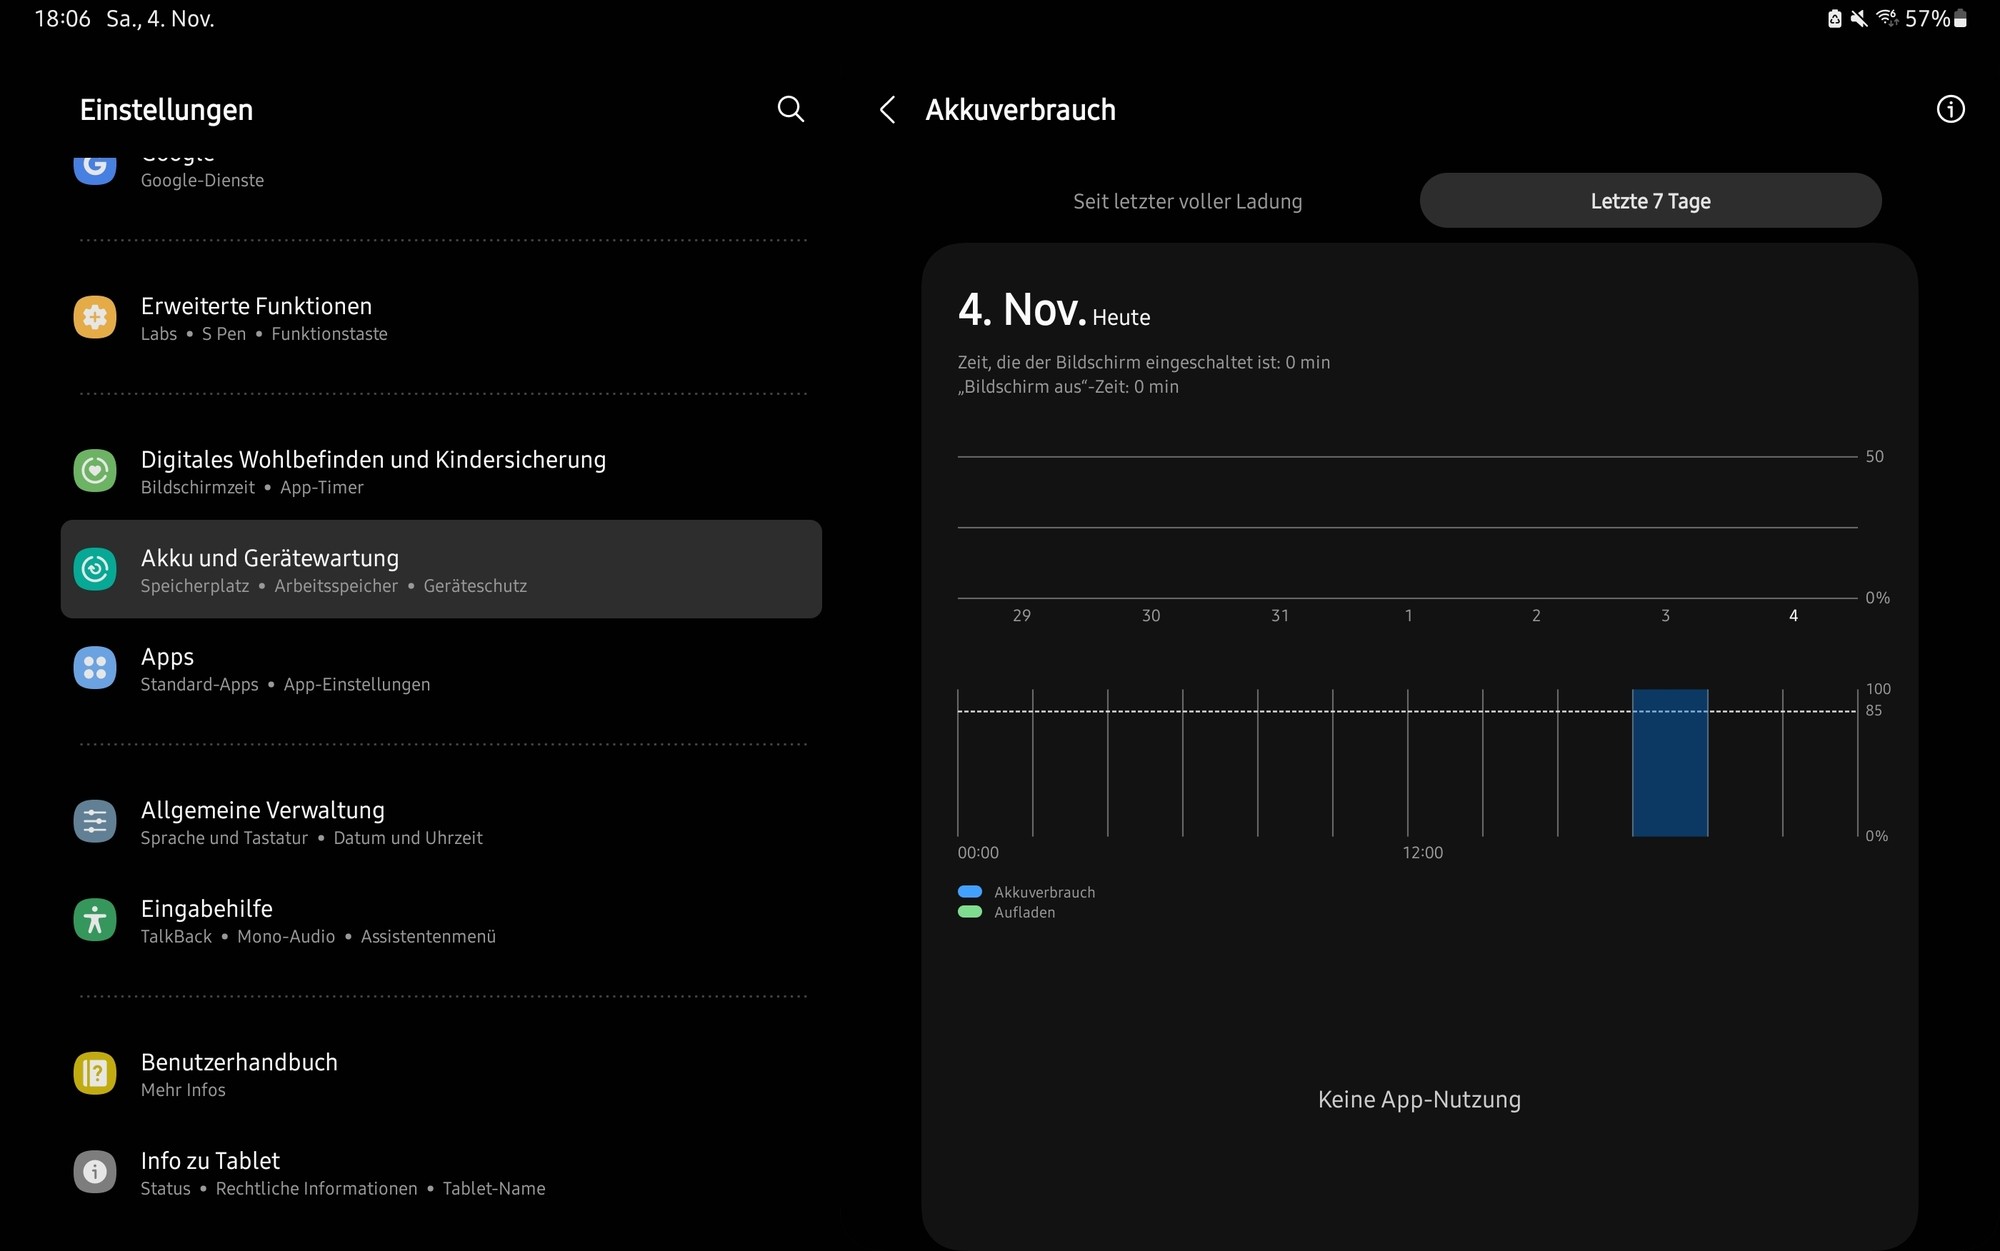The height and width of the screenshot is (1251, 2000).
Task: Select day 4 in weekly chart
Action: (1793, 616)
